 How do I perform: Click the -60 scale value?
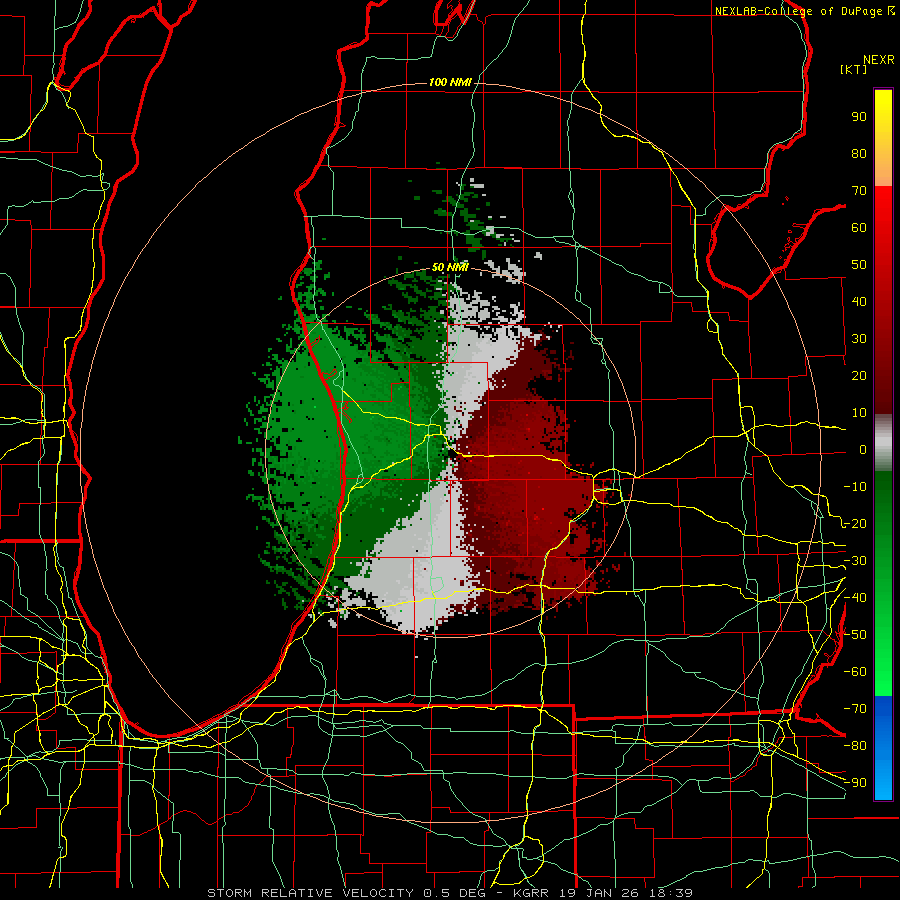(x=855, y=672)
